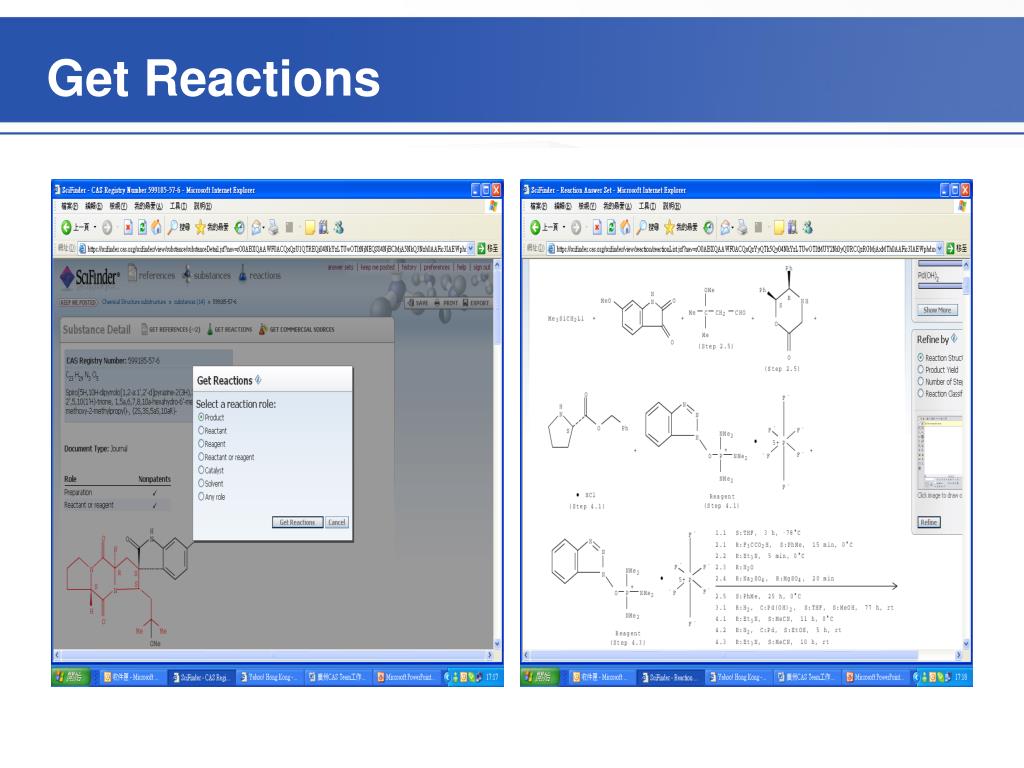This screenshot has height=768, width=1024.
Task: Open Back history dropdown arrow in CAS Registry window
Action: [x=95, y=227]
